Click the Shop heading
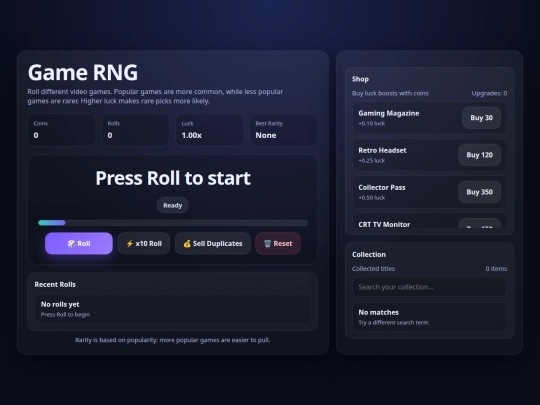540x405 pixels. click(x=360, y=79)
